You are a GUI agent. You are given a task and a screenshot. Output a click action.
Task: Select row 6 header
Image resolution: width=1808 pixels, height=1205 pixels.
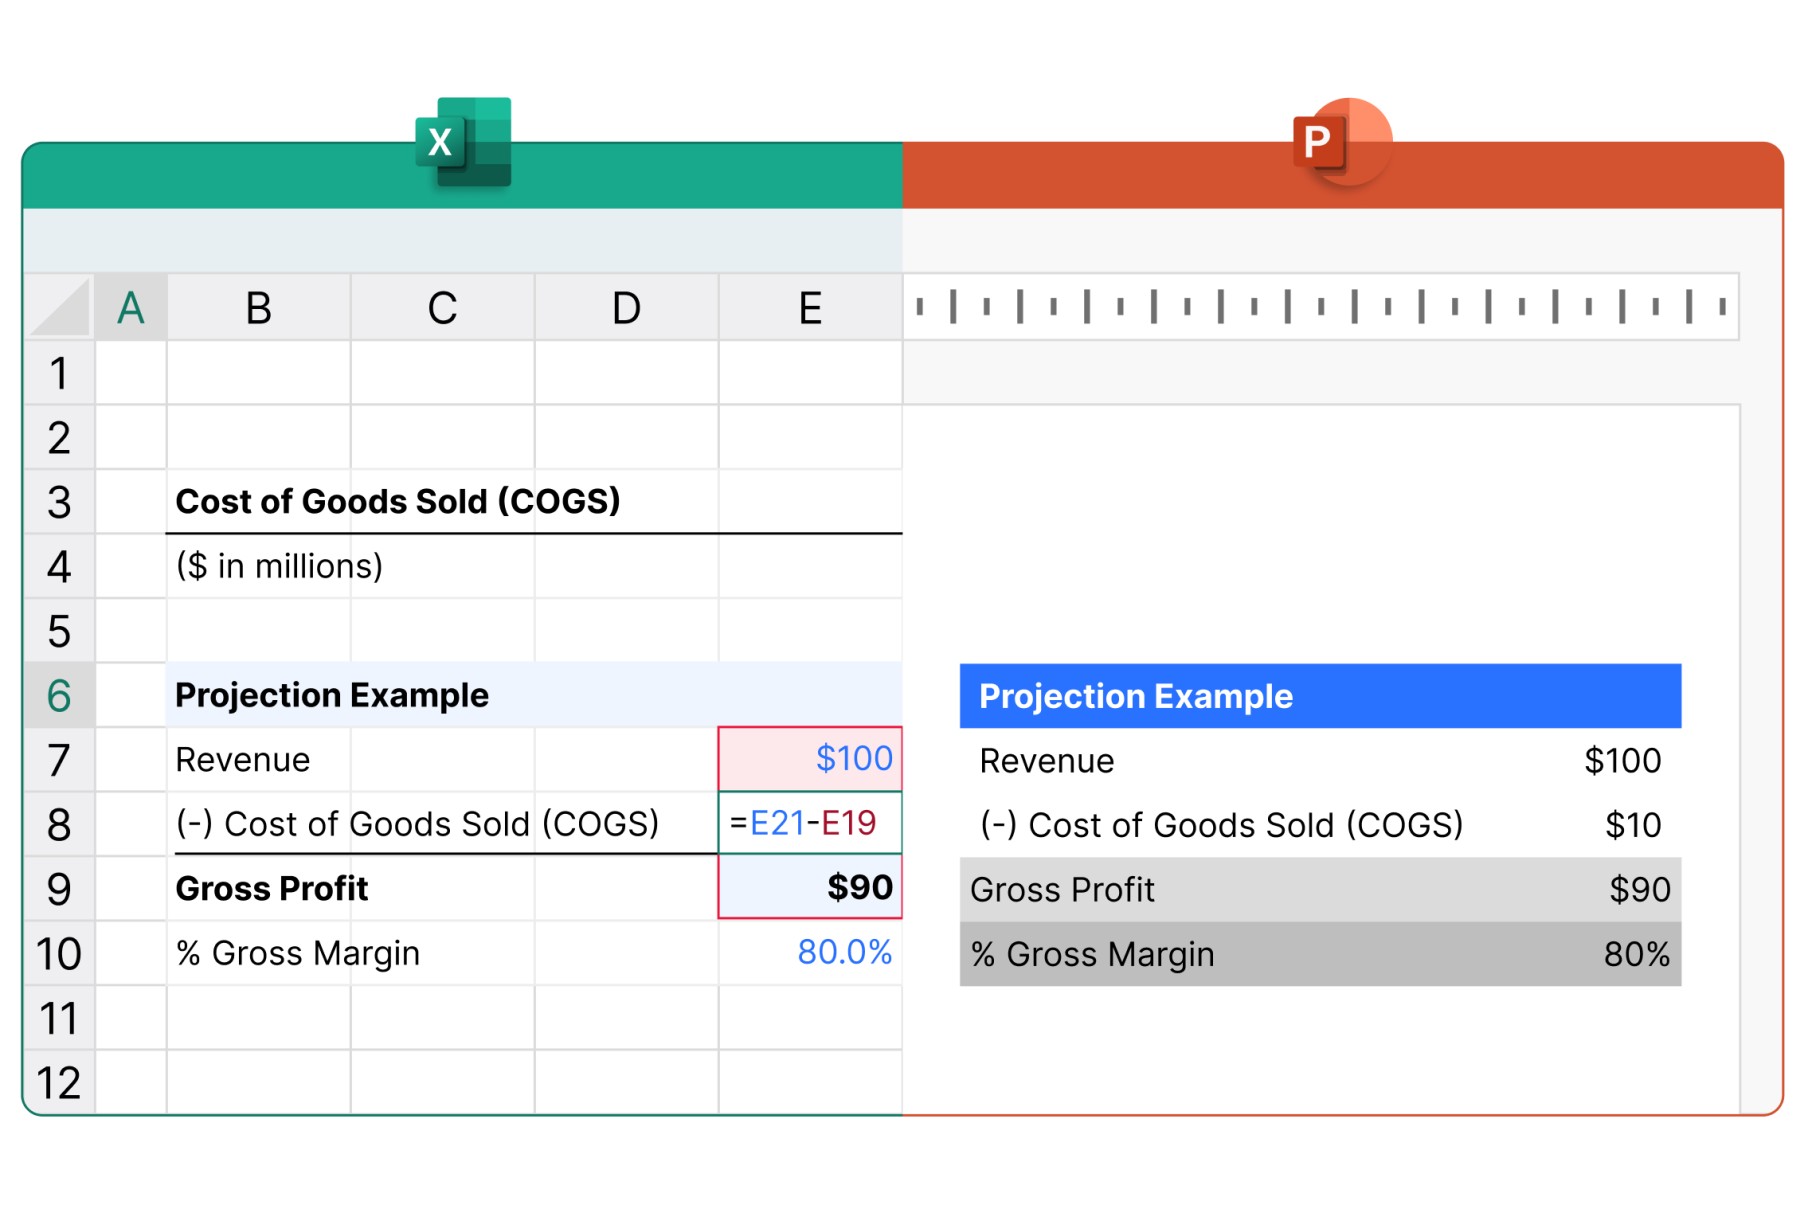point(59,695)
